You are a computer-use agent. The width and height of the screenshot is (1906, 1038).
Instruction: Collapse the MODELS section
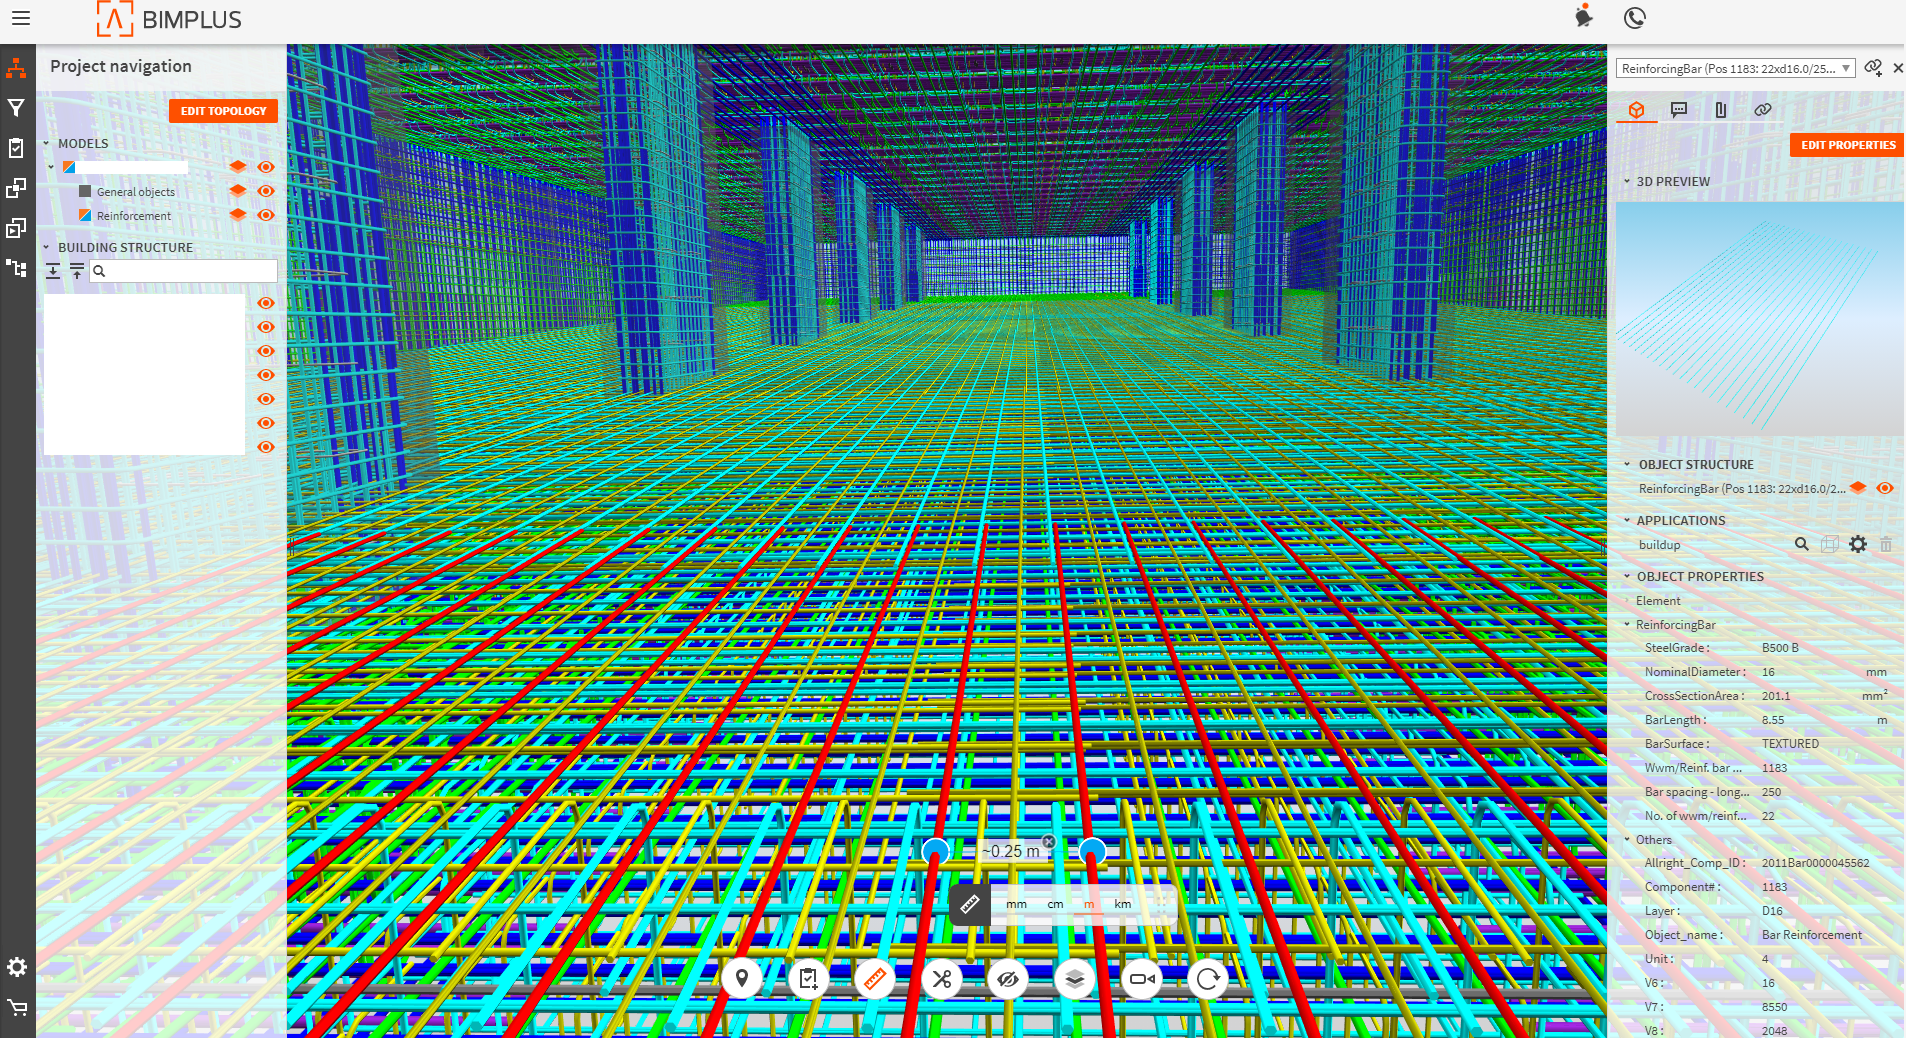point(46,144)
